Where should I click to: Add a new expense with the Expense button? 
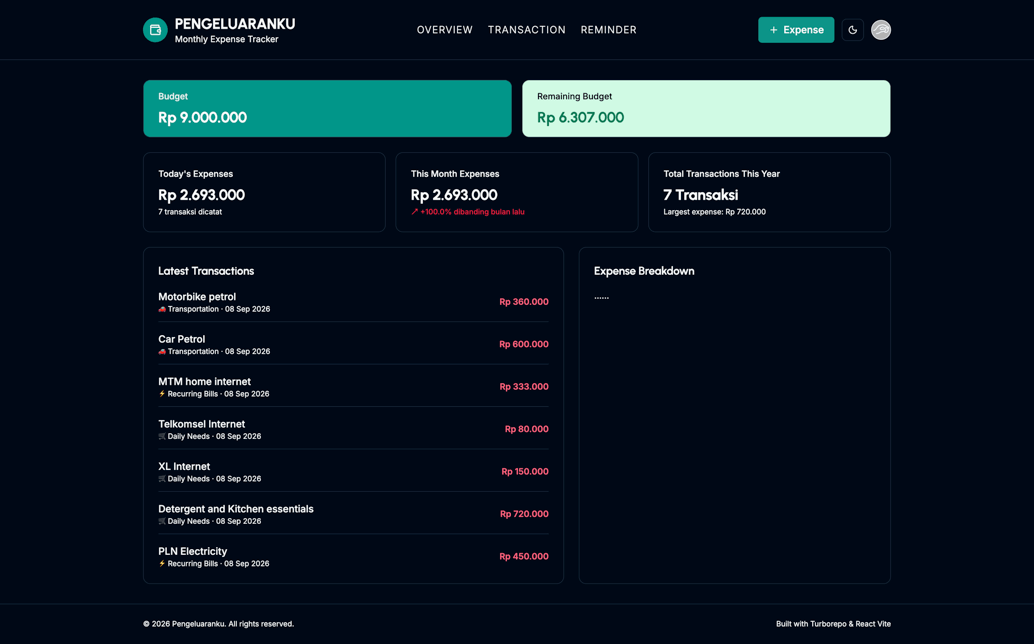[796, 30]
